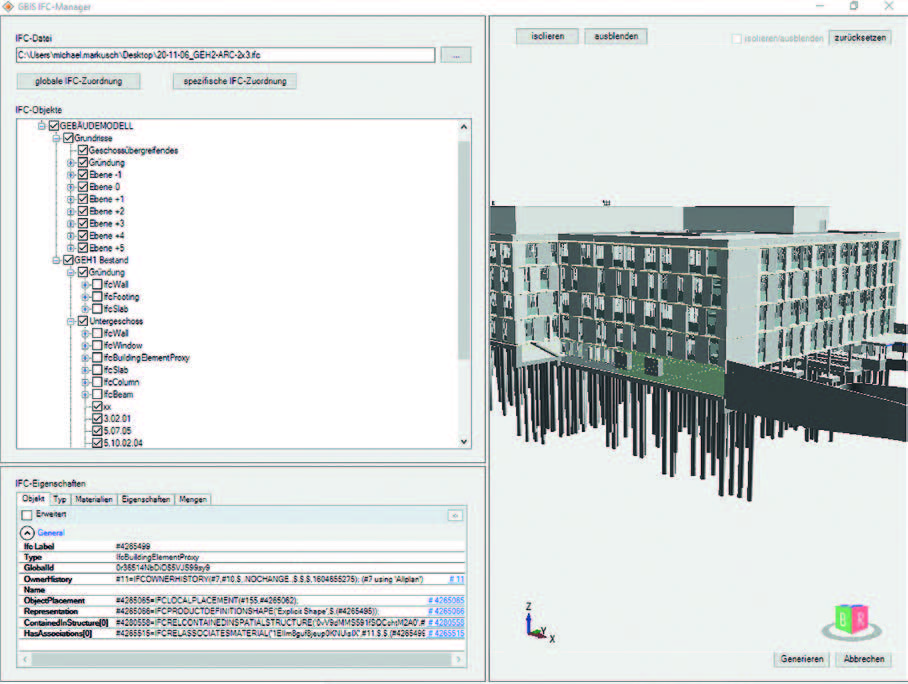Click the ausblenden button
Screen dimensions: 908x684
click(616, 36)
